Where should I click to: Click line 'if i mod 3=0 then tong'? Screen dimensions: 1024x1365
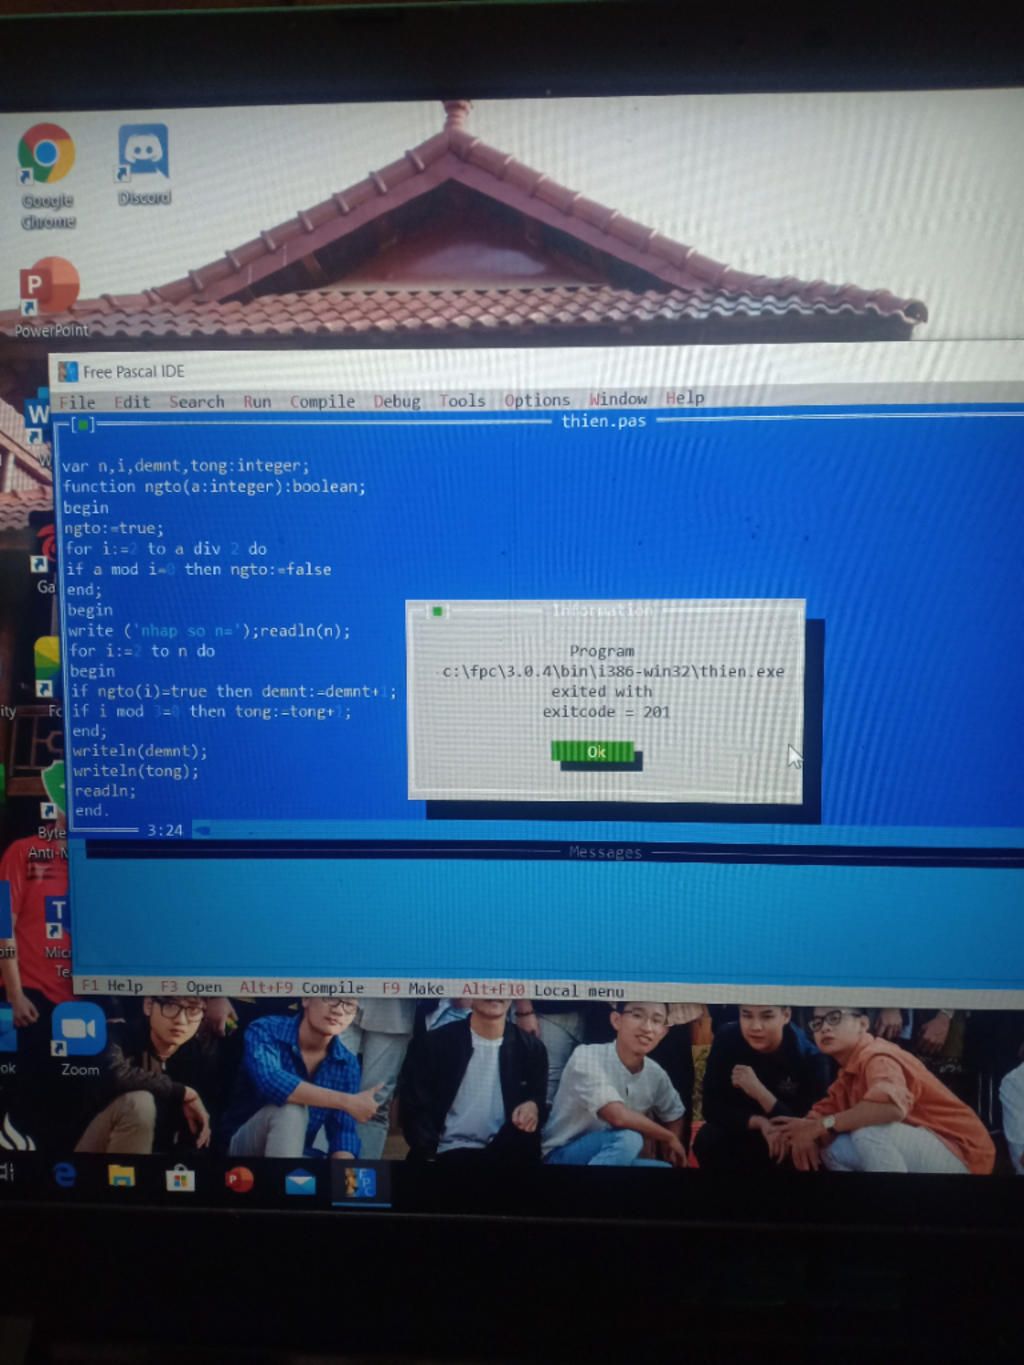211,712
